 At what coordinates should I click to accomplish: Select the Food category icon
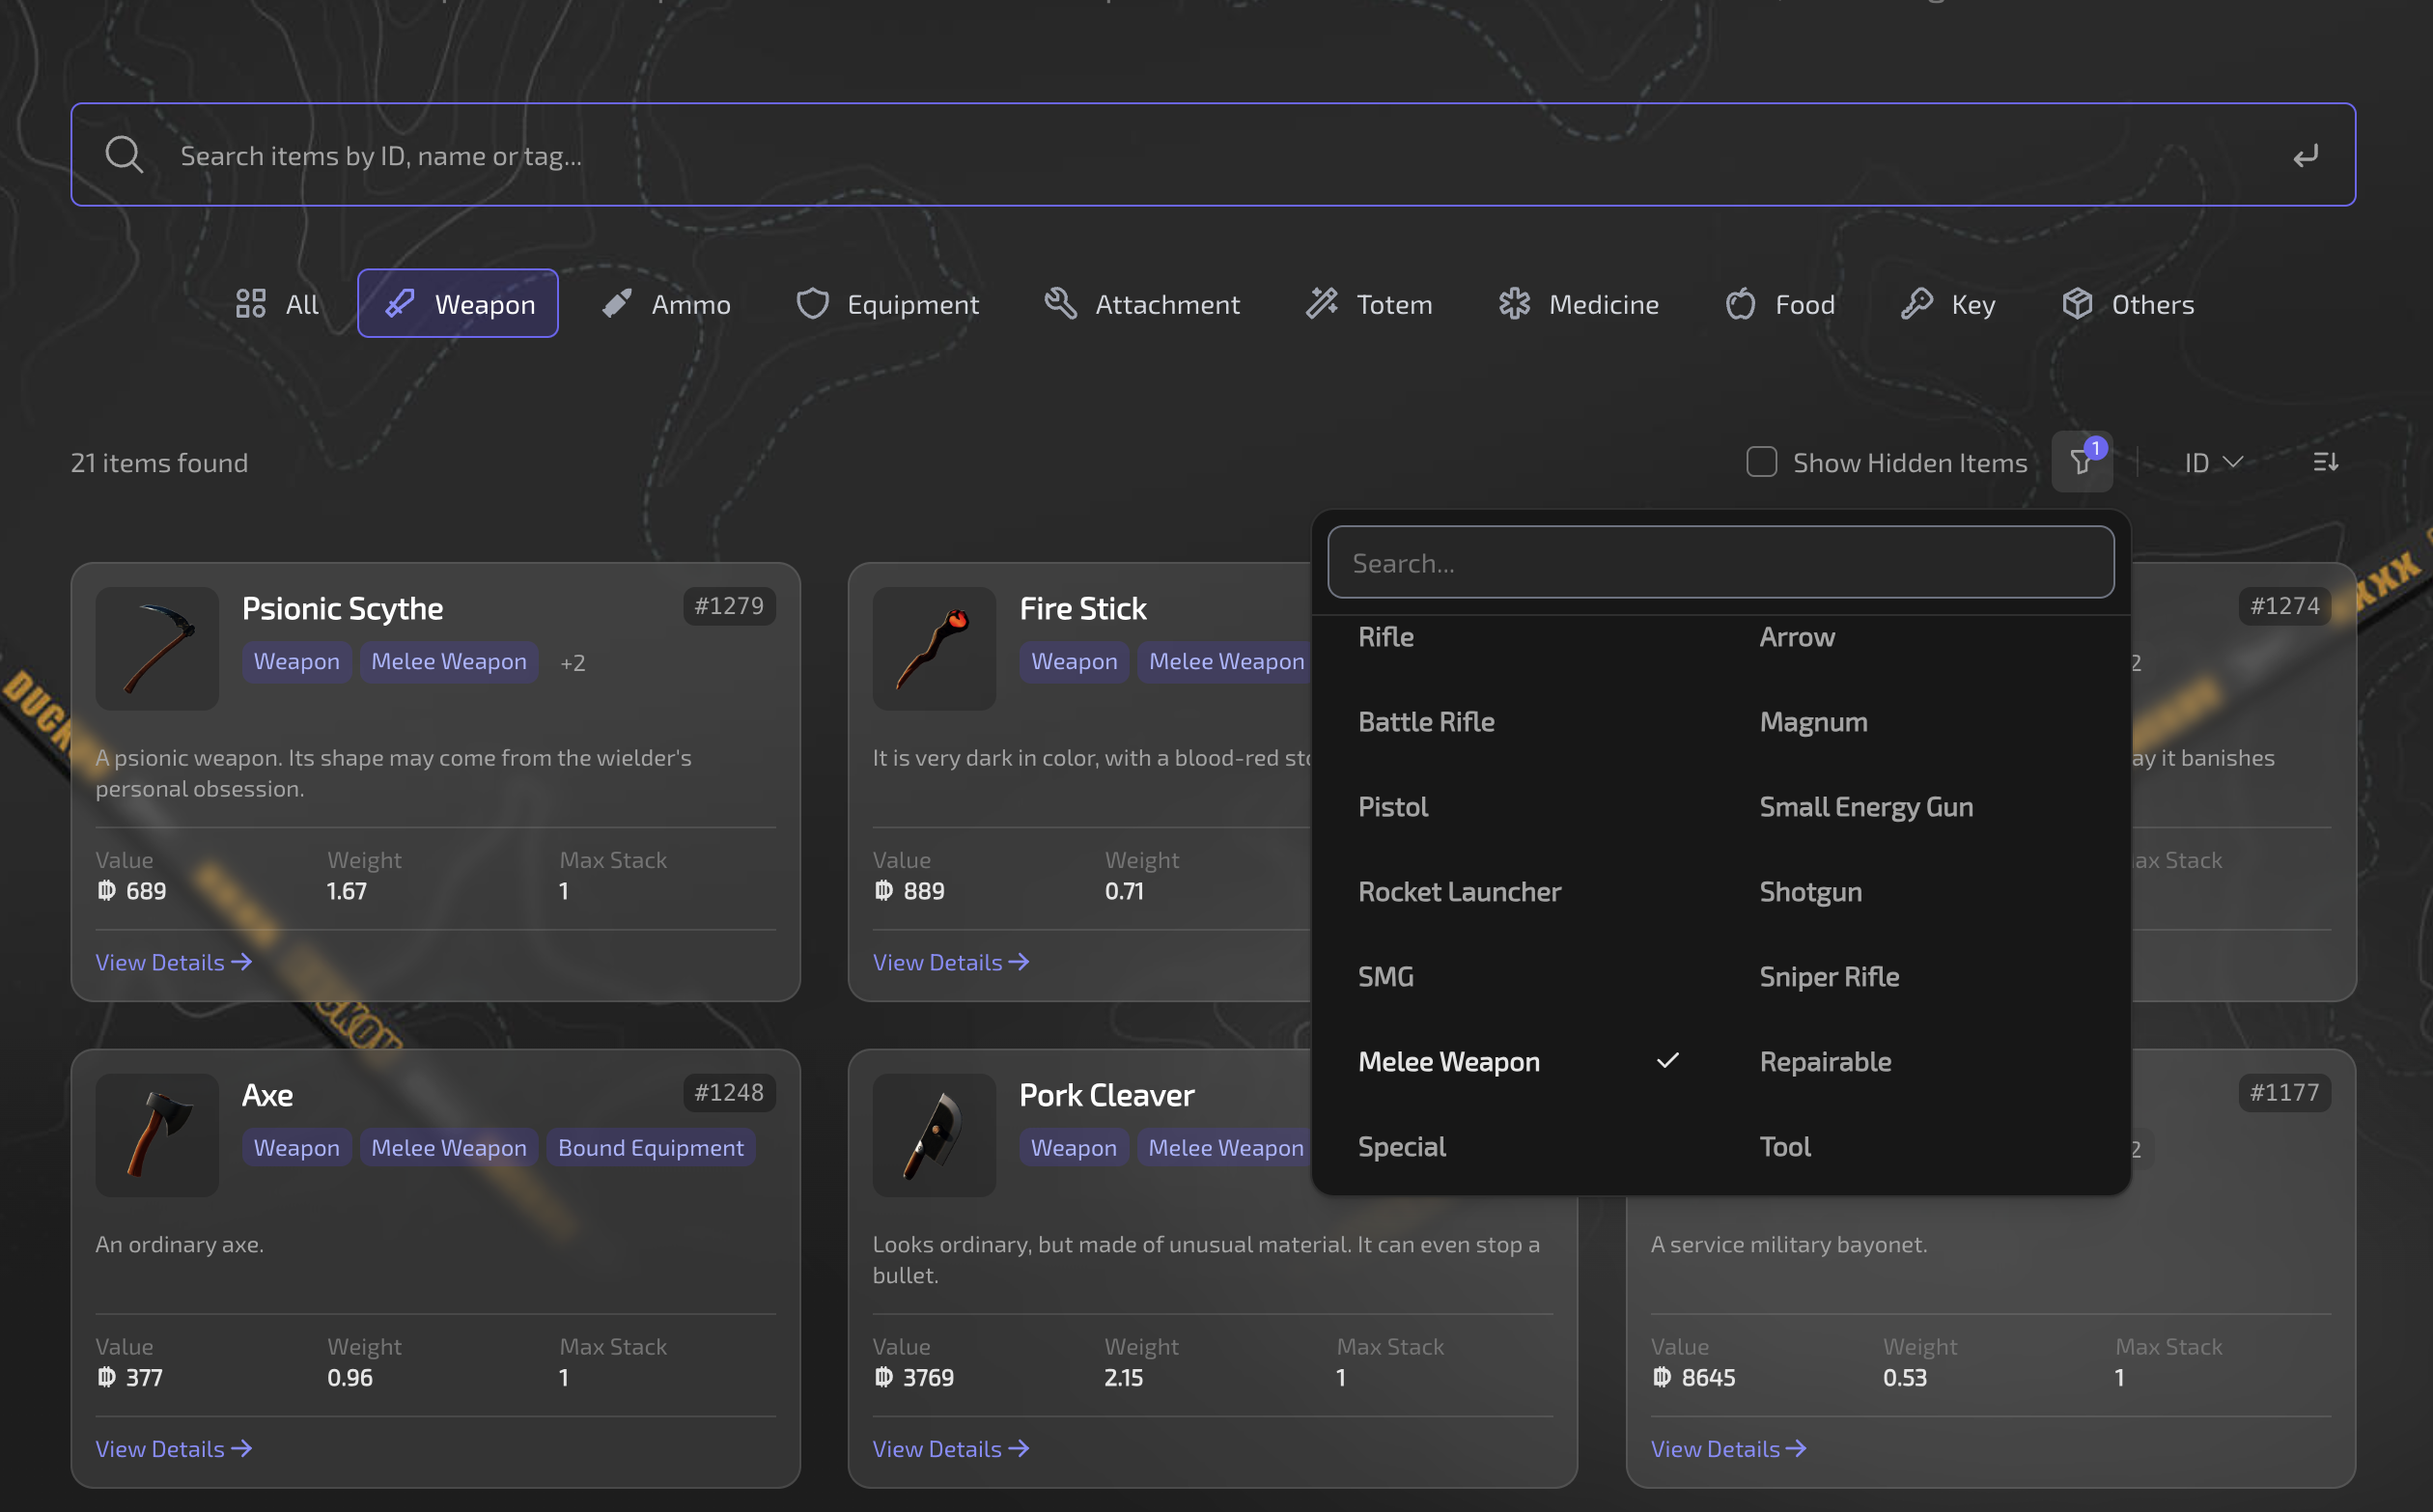[x=1739, y=303]
